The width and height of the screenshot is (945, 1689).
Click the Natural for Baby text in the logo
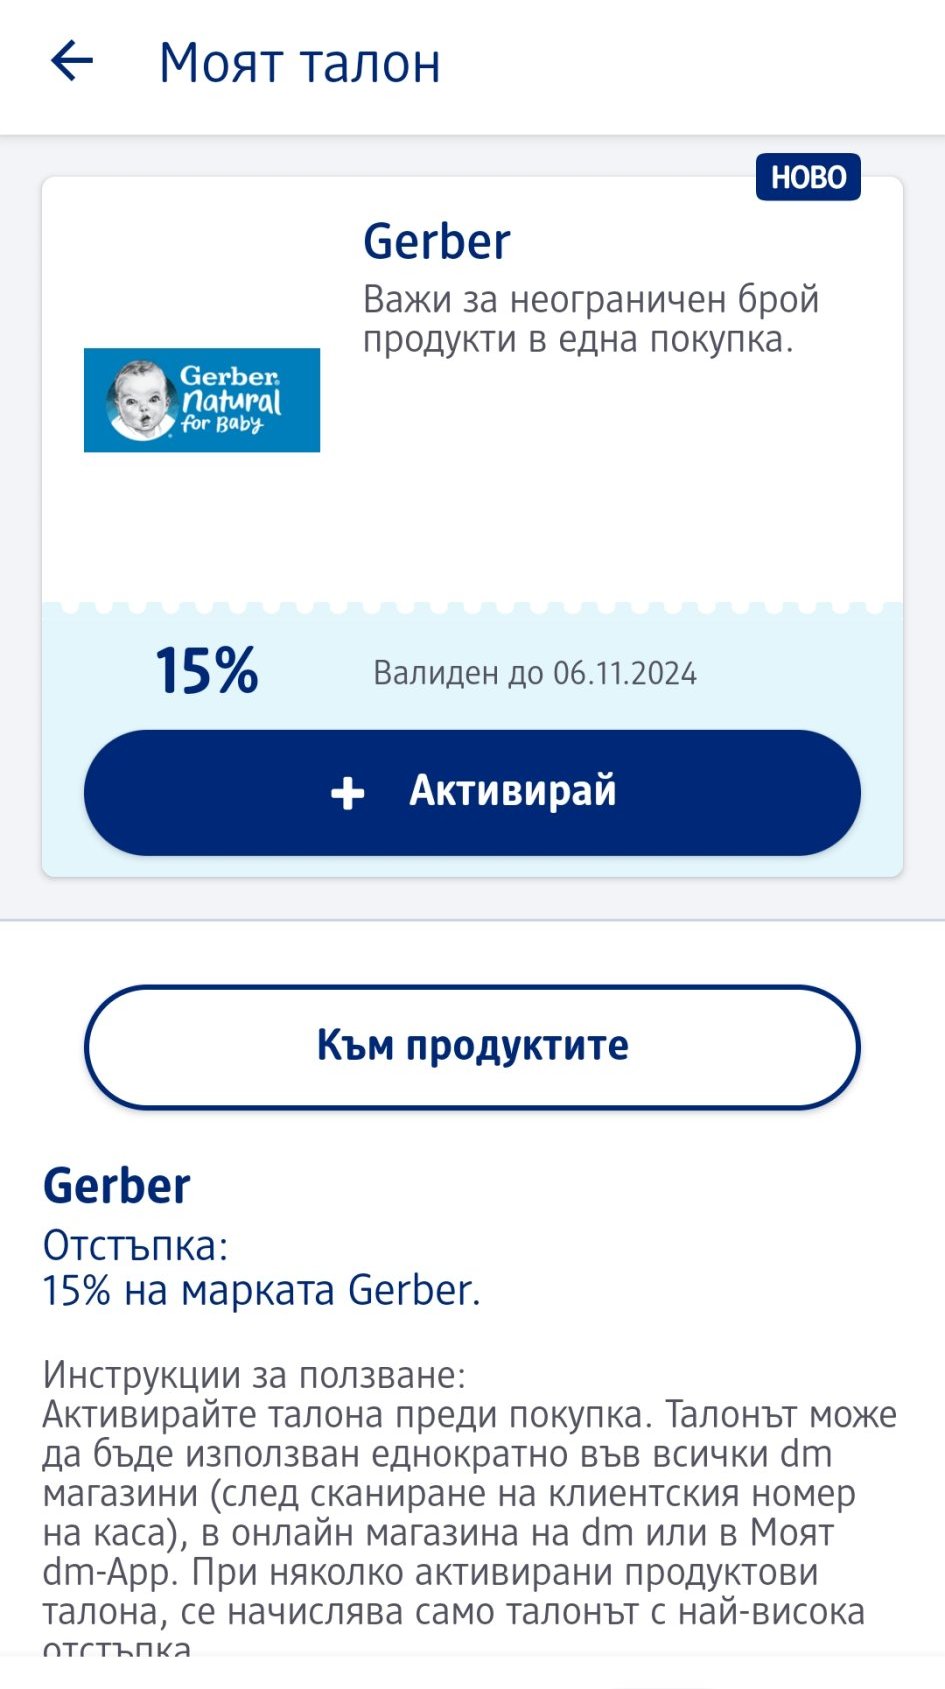pyautogui.click(x=232, y=410)
